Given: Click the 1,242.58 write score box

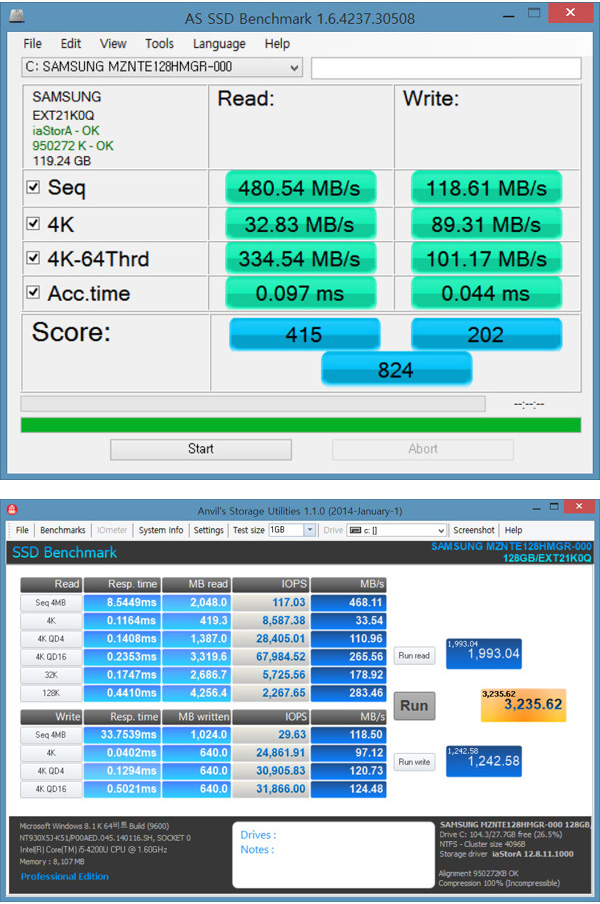Looking at the screenshot, I should click(484, 760).
